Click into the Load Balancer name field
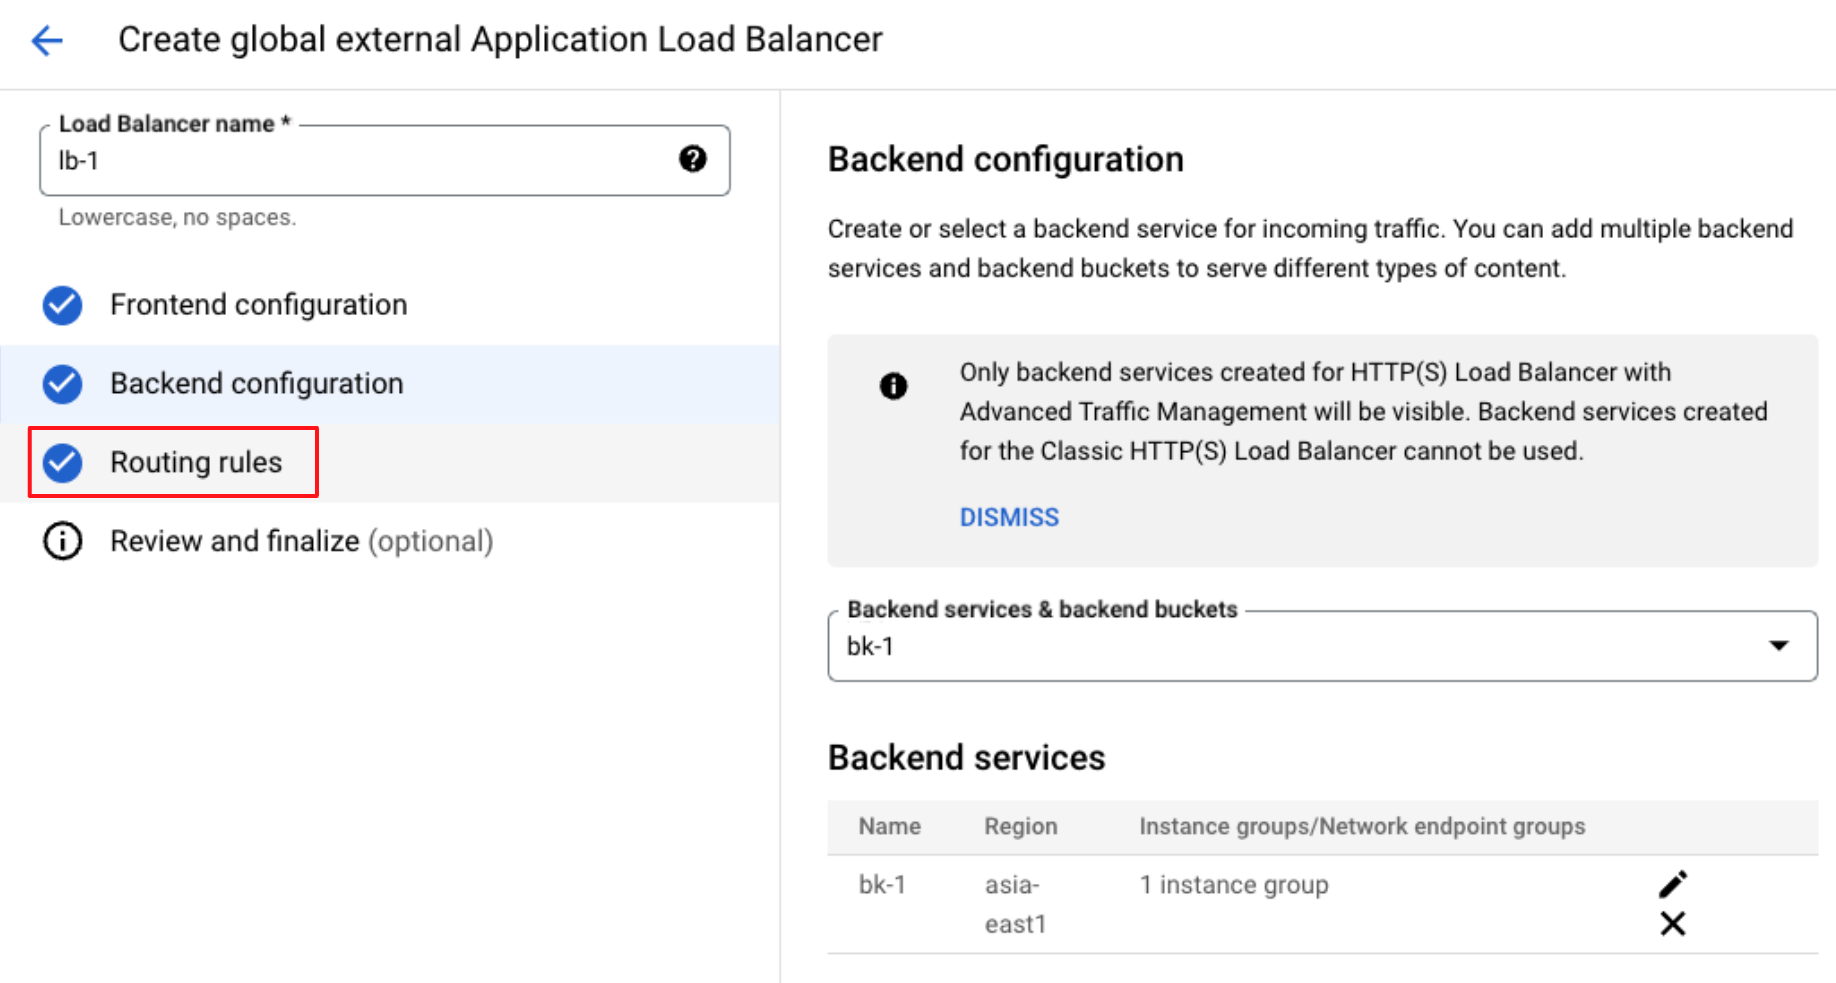Viewport: 1836px width, 983px height. click(360, 161)
